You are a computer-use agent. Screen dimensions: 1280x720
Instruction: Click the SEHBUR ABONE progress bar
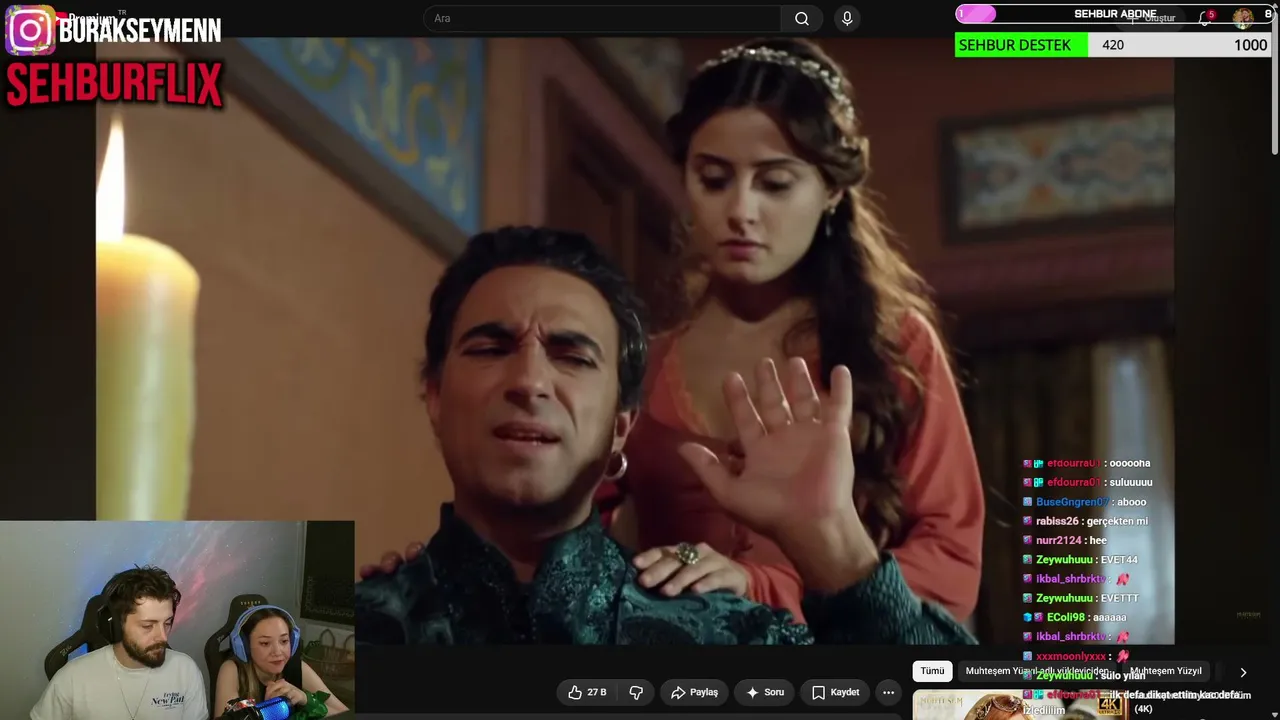(1114, 14)
